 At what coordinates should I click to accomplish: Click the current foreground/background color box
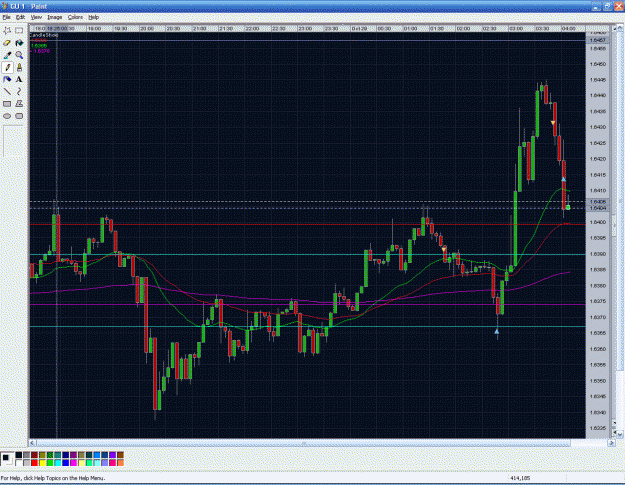7,459
